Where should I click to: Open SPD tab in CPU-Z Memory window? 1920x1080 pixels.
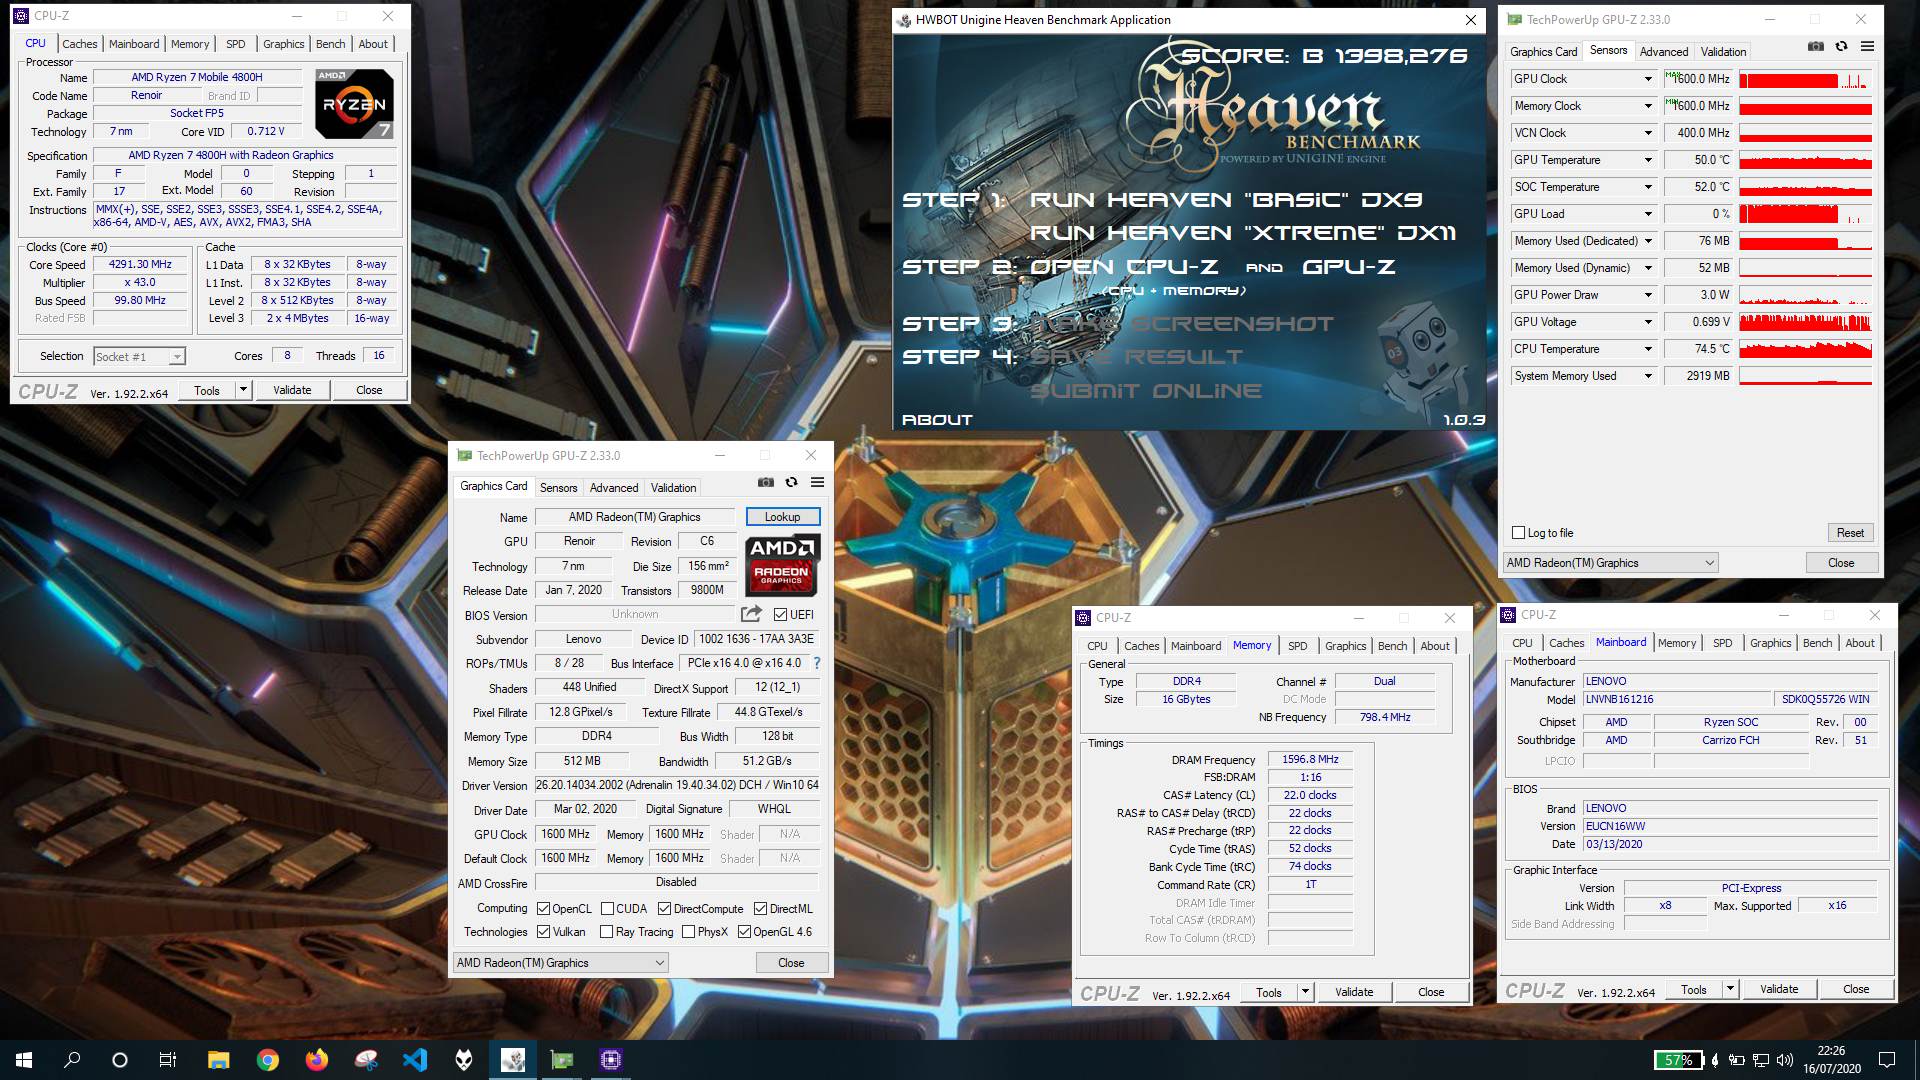(1298, 646)
